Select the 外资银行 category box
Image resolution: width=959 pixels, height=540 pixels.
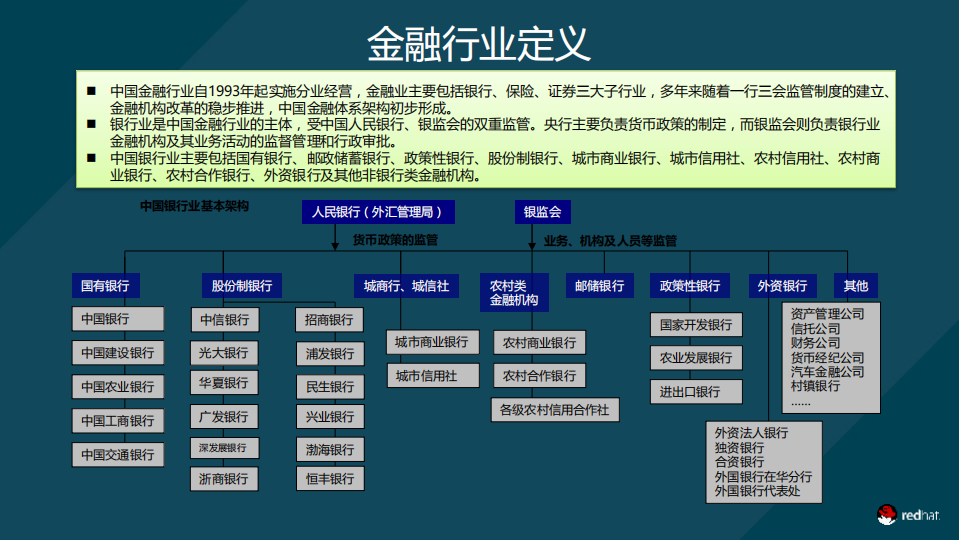(x=782, y=286)
